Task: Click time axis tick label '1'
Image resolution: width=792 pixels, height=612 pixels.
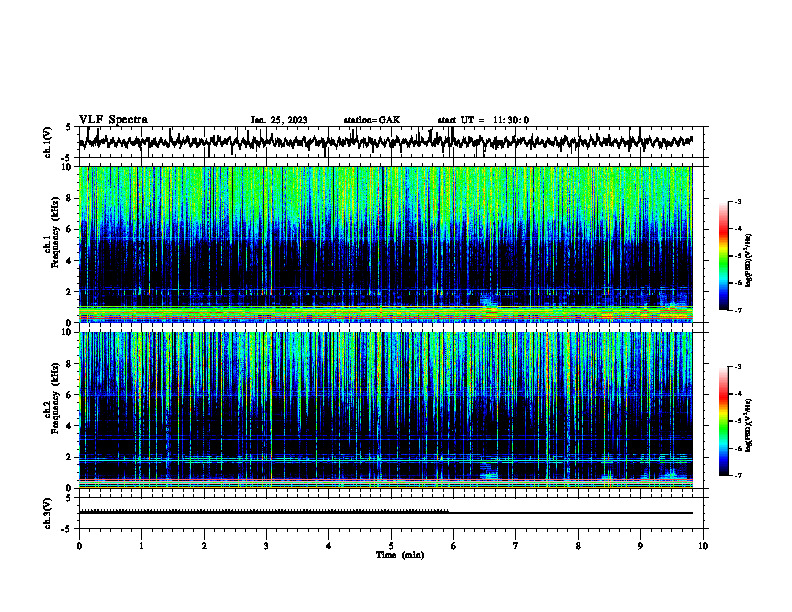Action: click(x=141, y=546)
